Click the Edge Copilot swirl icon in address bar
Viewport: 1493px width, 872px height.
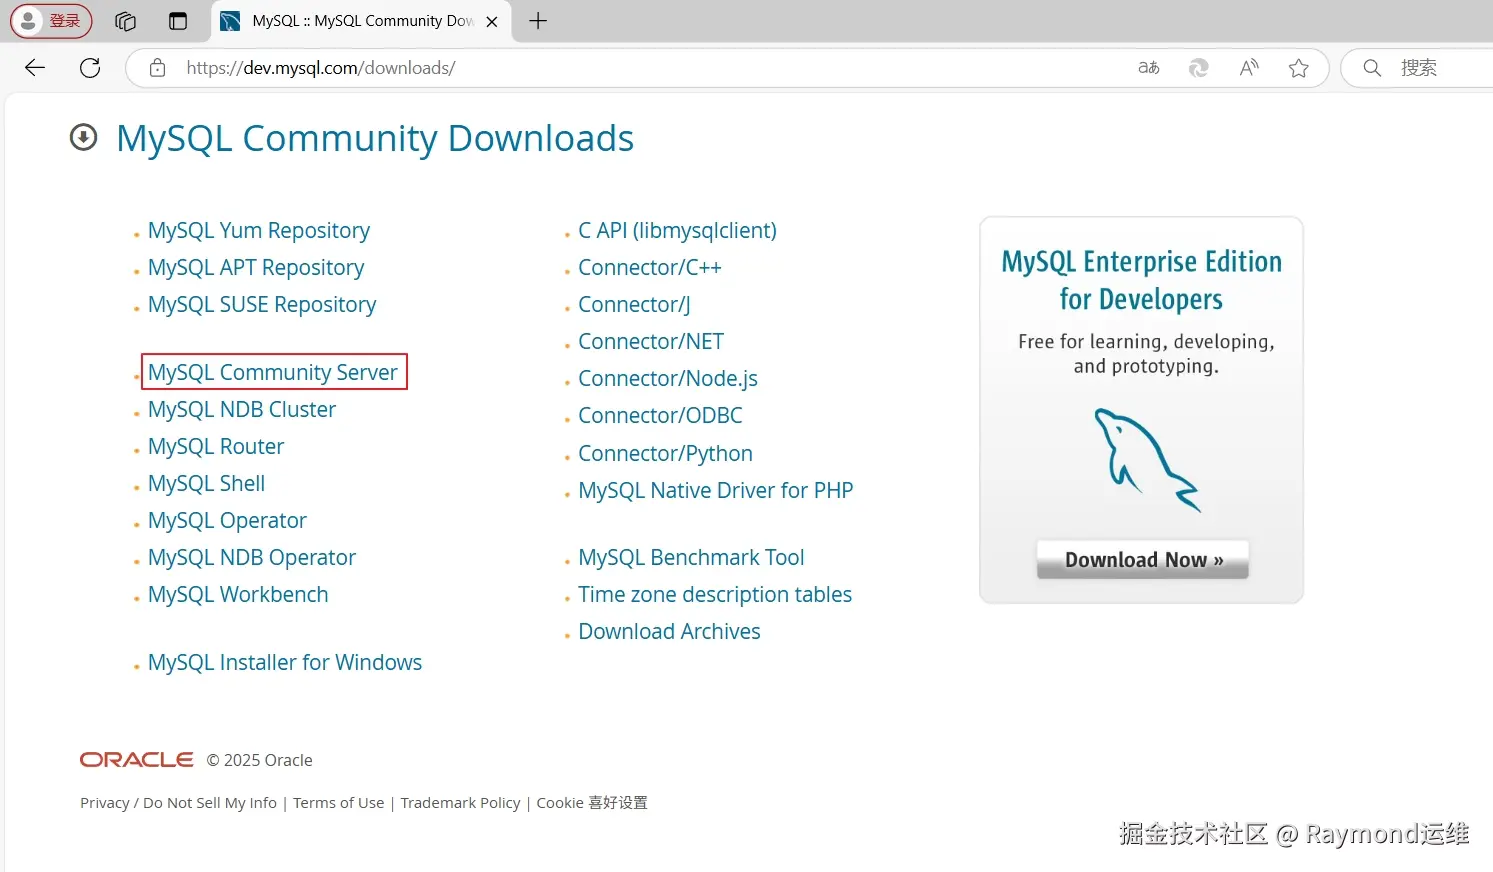pyautogui.click(x=1198, y=68)
